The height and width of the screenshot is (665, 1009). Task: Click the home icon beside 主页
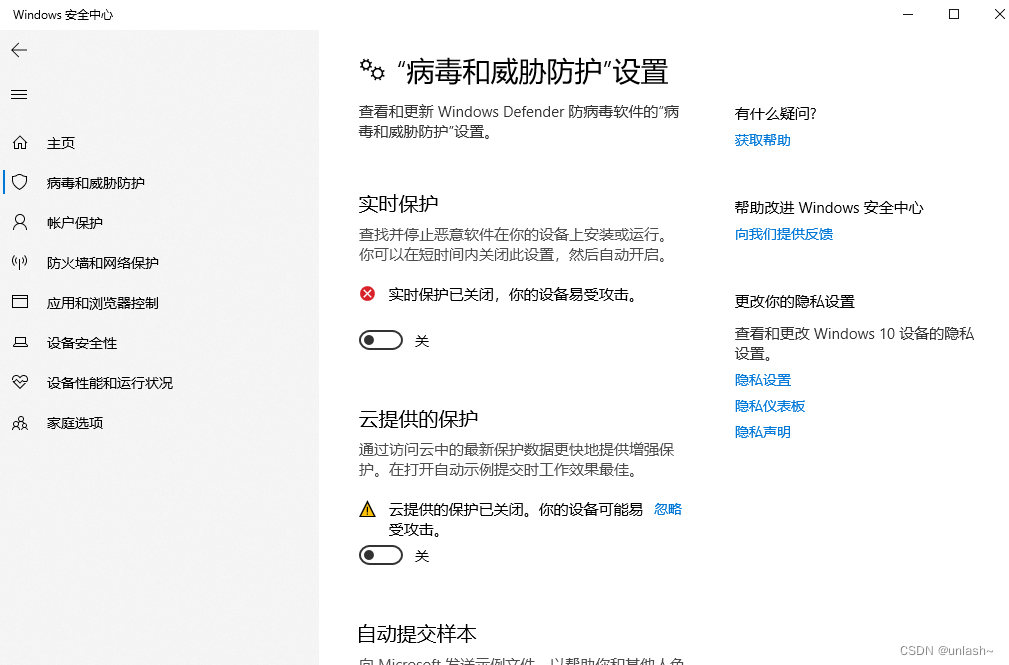click(20, 142)
